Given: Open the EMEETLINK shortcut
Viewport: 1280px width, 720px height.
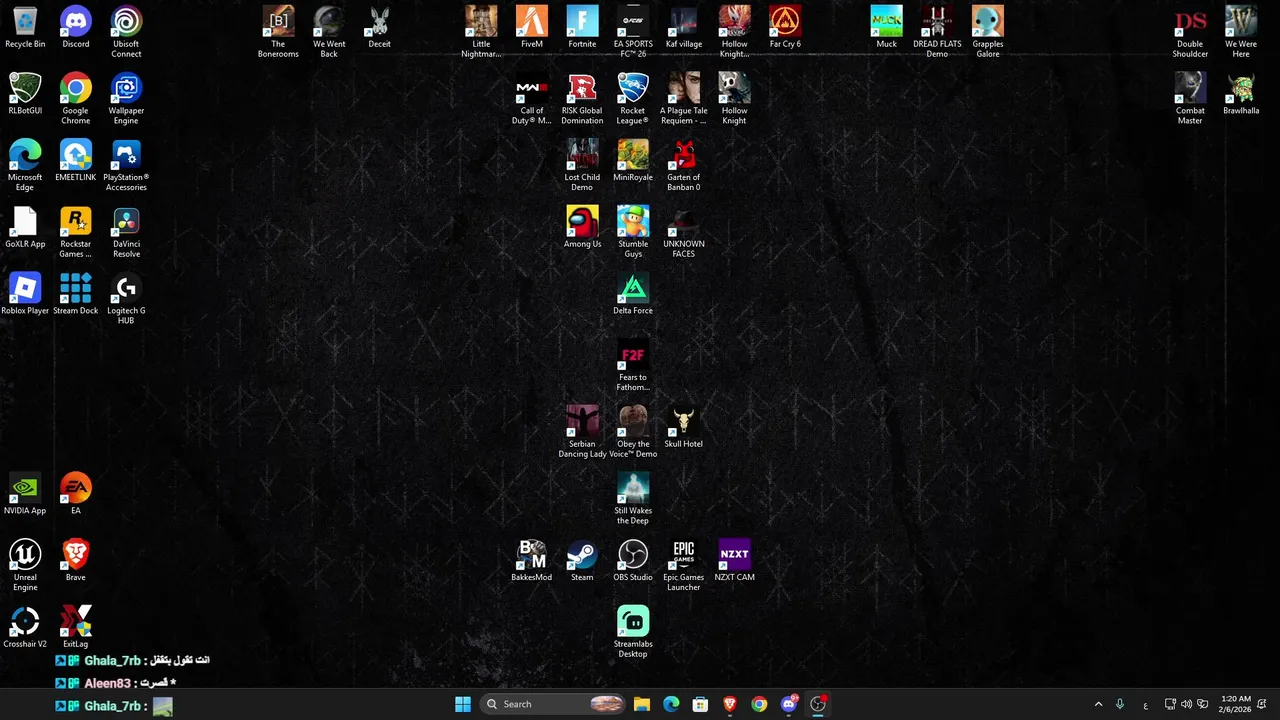Looking at the screenshot, I should pyautogui.click(x=75, y=161).
